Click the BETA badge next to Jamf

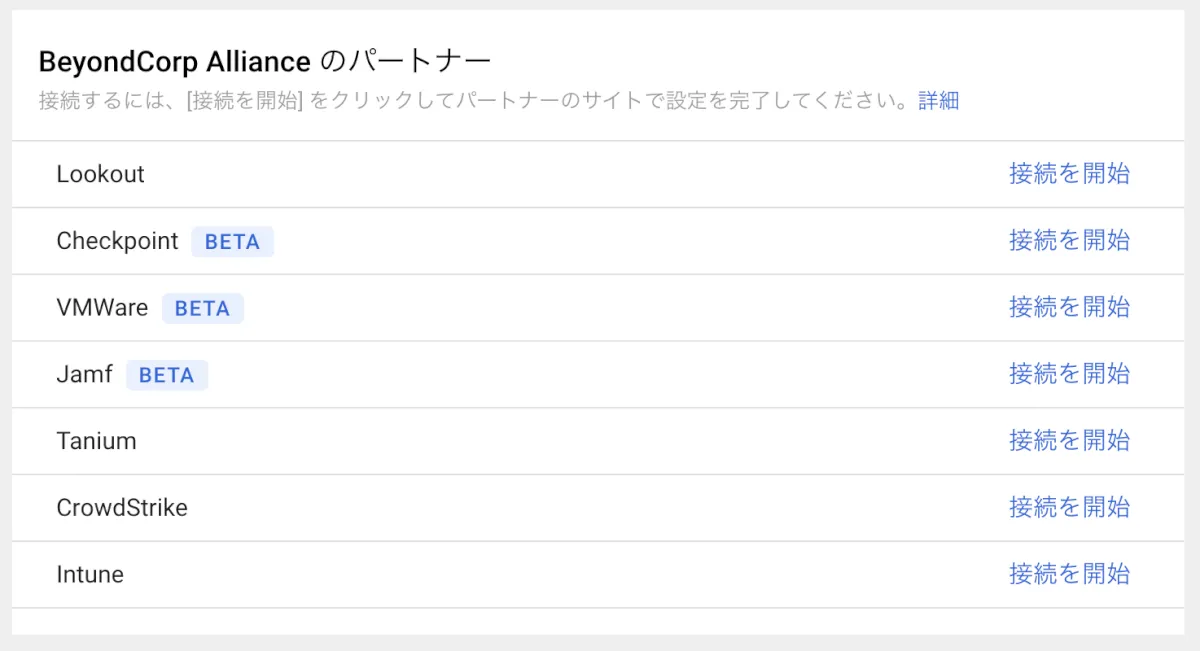pyautogui.click(x=166, y=376)
